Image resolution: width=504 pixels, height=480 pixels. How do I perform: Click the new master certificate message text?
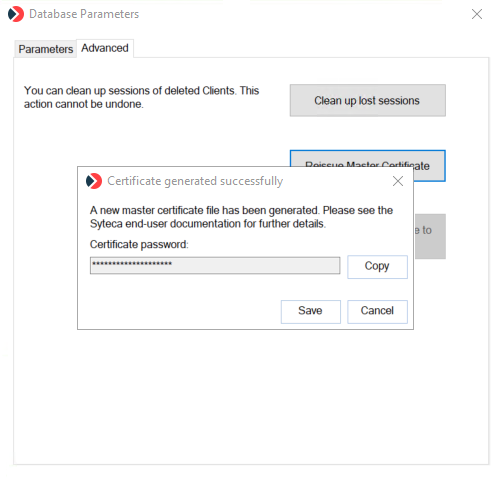point(241,217)
